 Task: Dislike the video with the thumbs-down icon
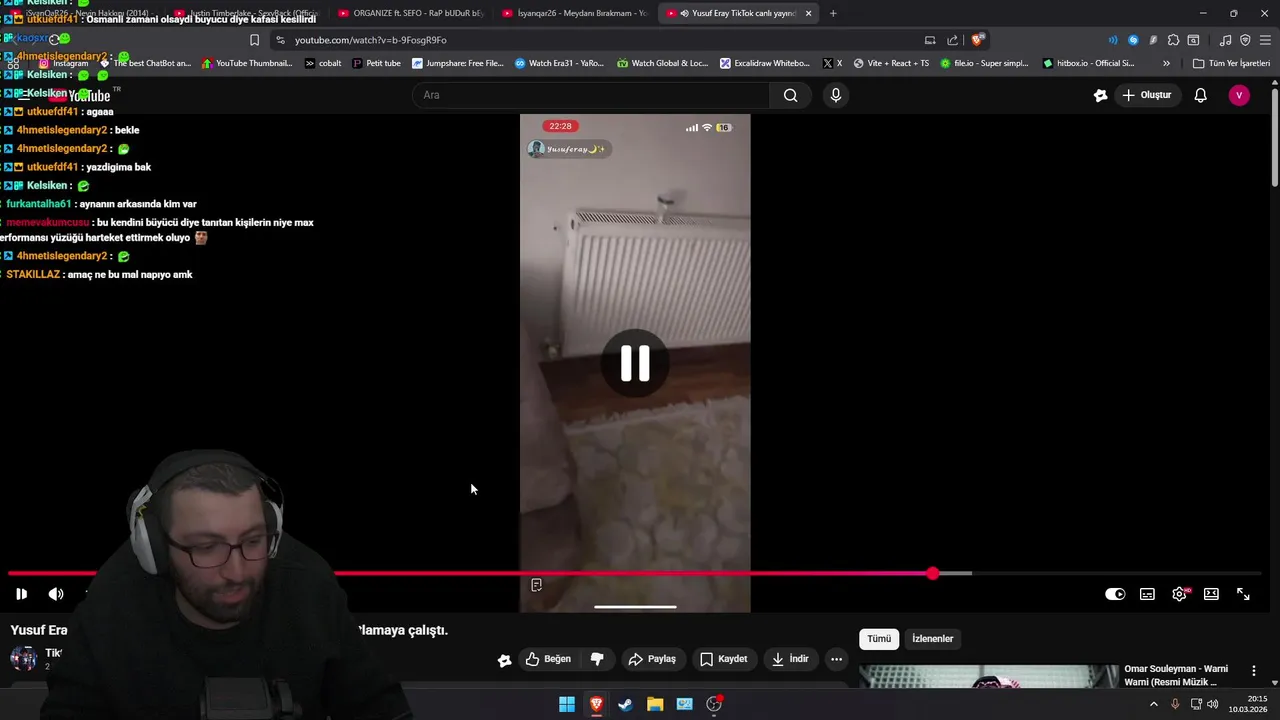click(x=597, y=659)
